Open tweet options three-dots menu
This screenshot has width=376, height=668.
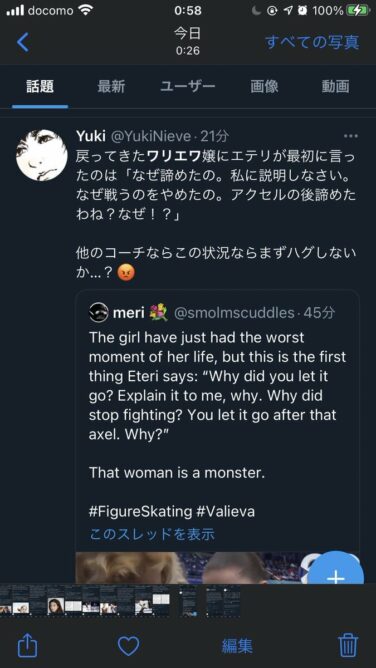pos(351,136)
